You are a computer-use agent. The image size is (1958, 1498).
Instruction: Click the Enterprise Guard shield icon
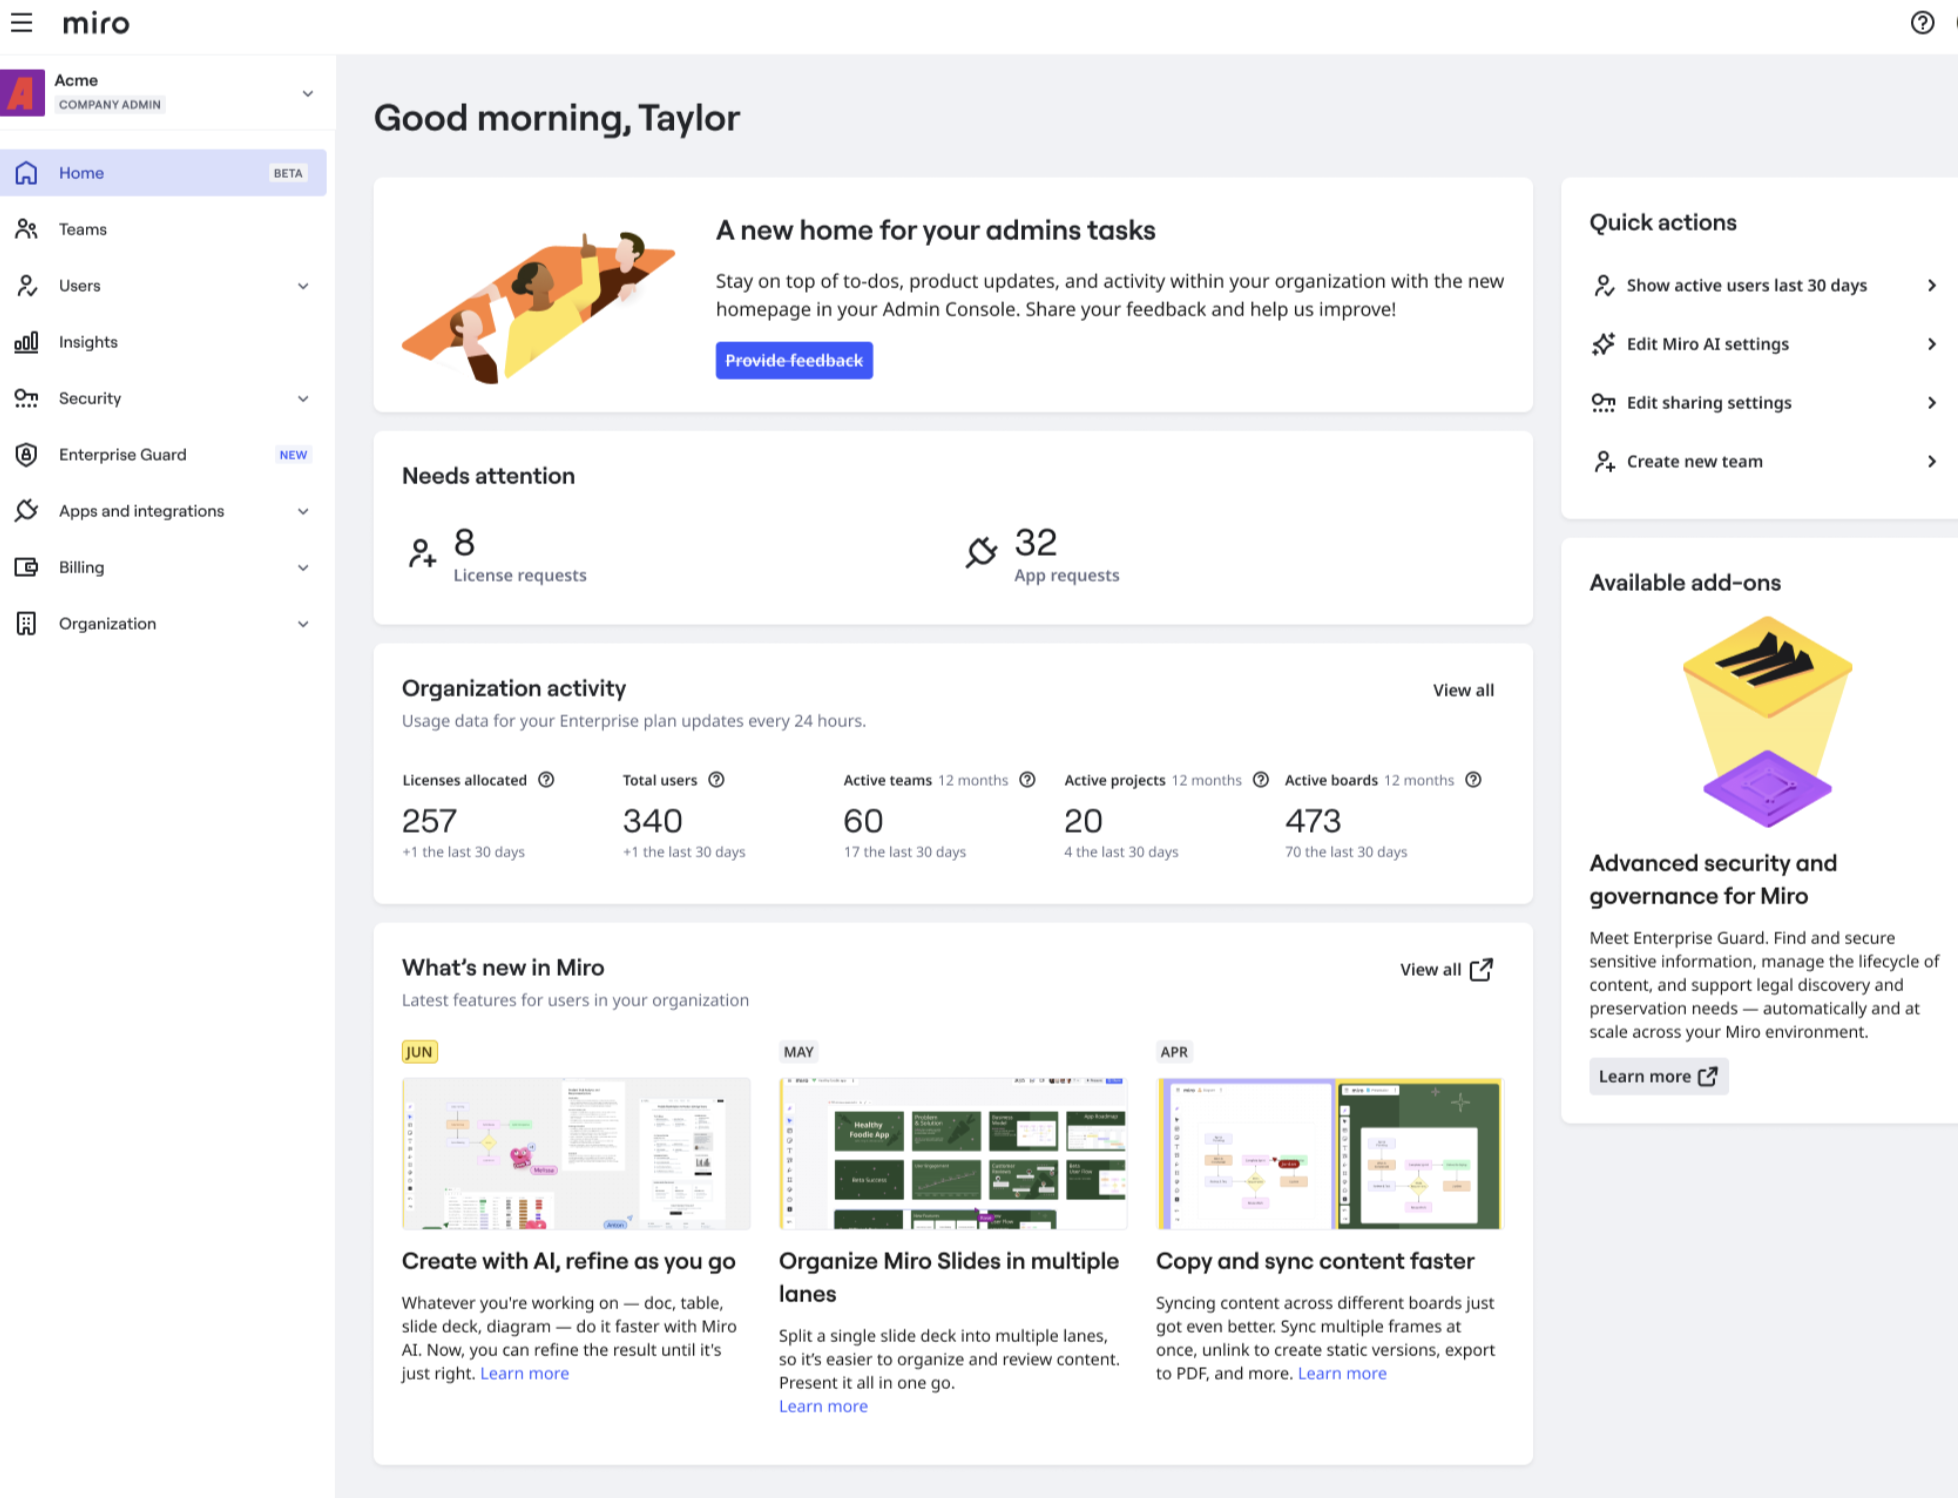click(26, 455)
